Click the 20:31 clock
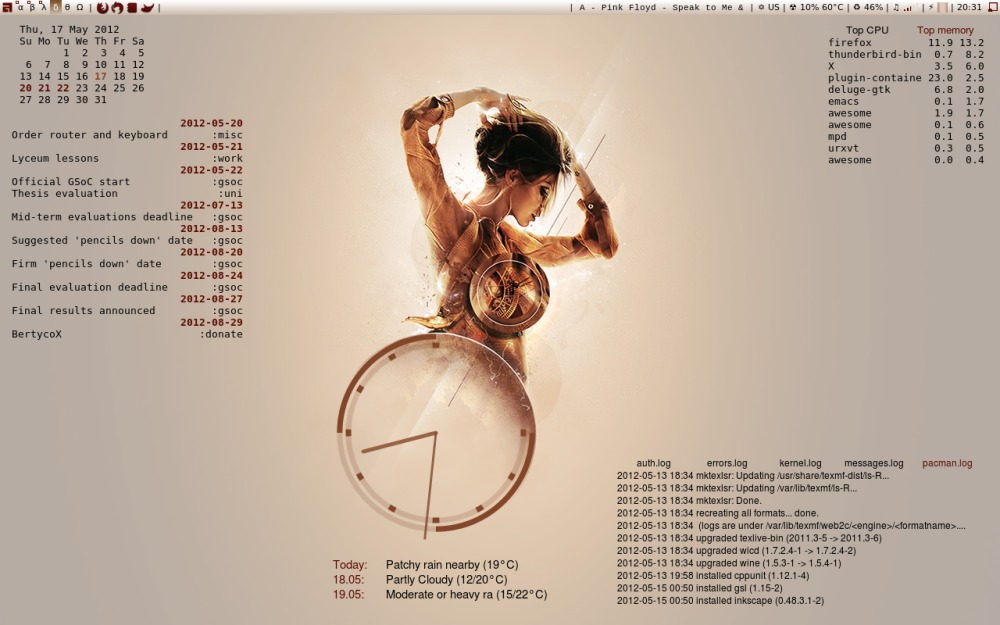Viewport: 1000px width, 625px height. (969, 7)
